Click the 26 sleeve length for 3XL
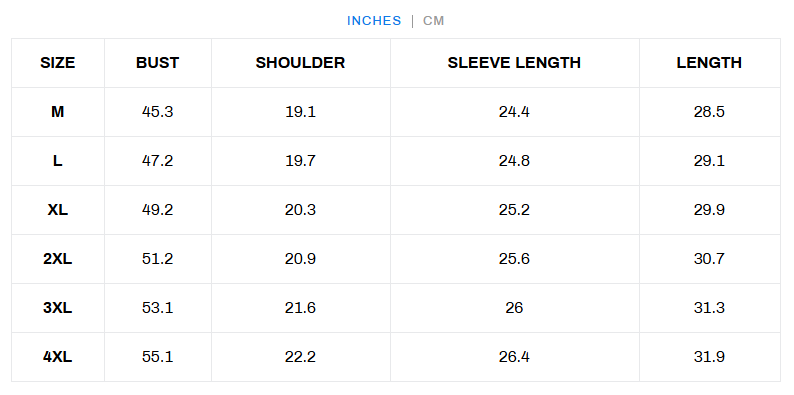The image size is (794, 395). [x=514, y=308]
